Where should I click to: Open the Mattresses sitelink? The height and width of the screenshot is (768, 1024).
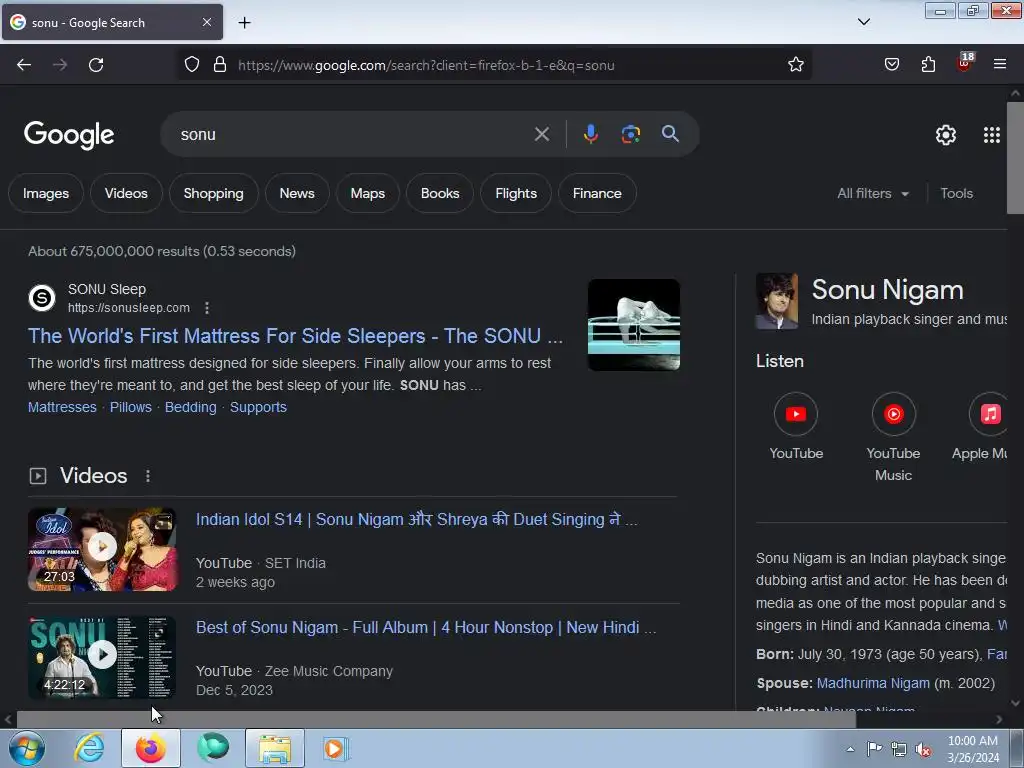coord(62,407)
